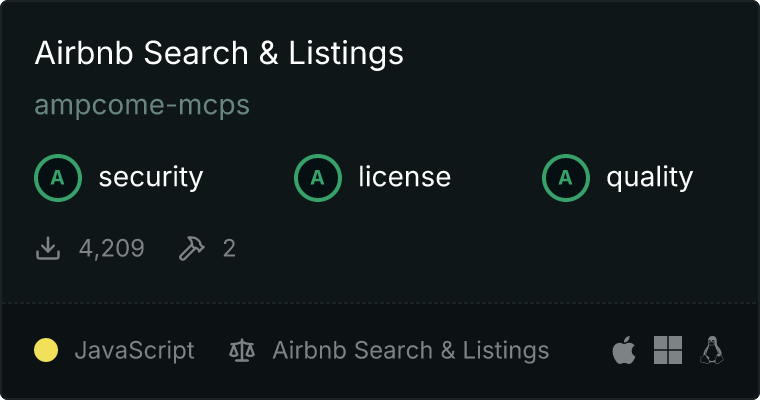Click the security grade A badge
760x400 pixels.
pos(58,178)
